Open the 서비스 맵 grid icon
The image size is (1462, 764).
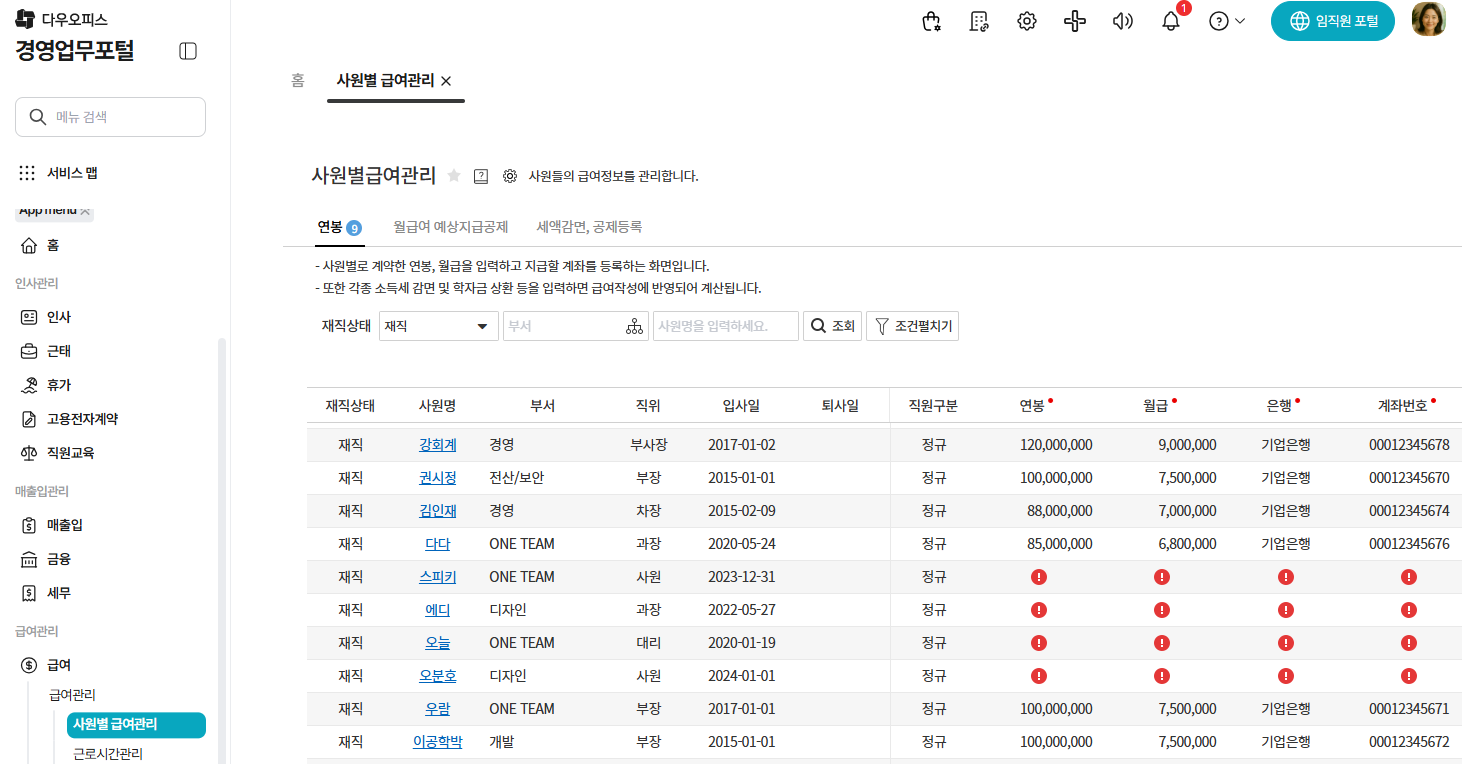tap(28, 173)
